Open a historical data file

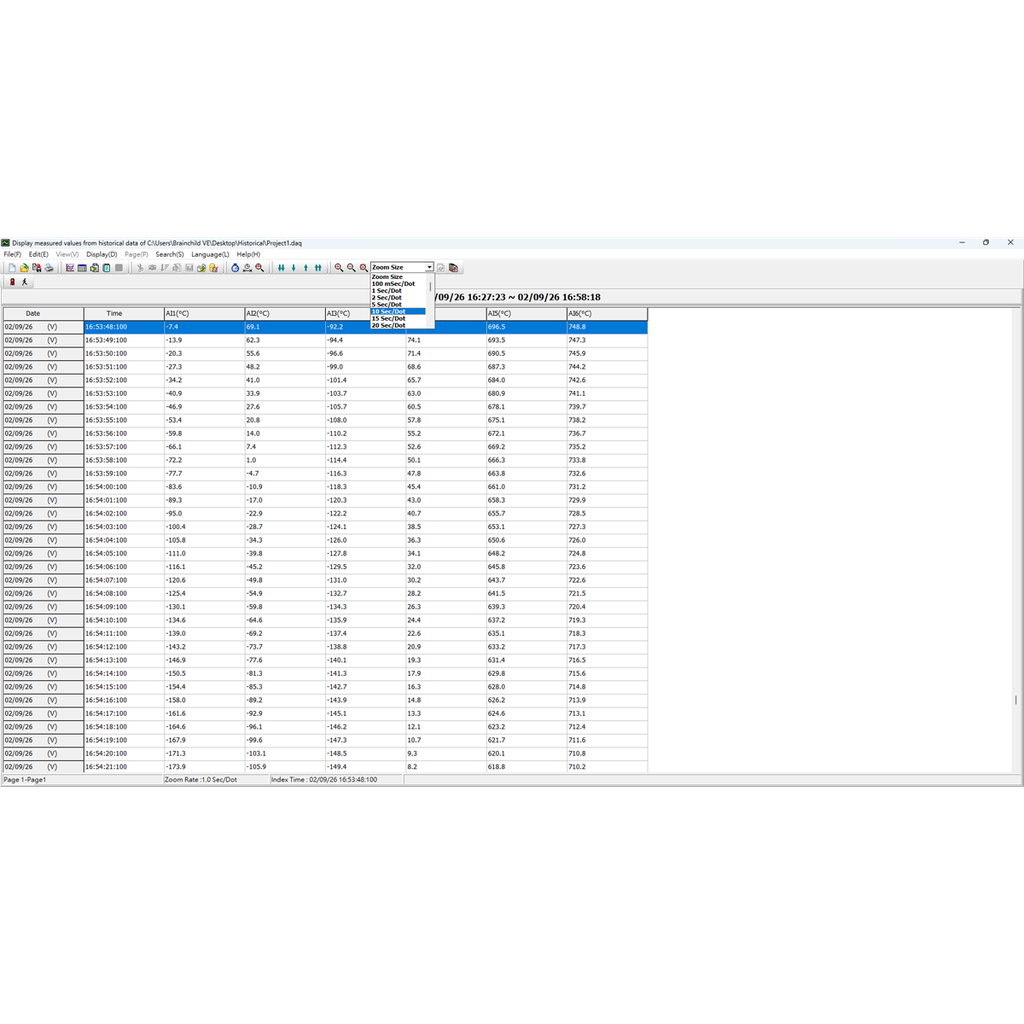tap(22, 267)
